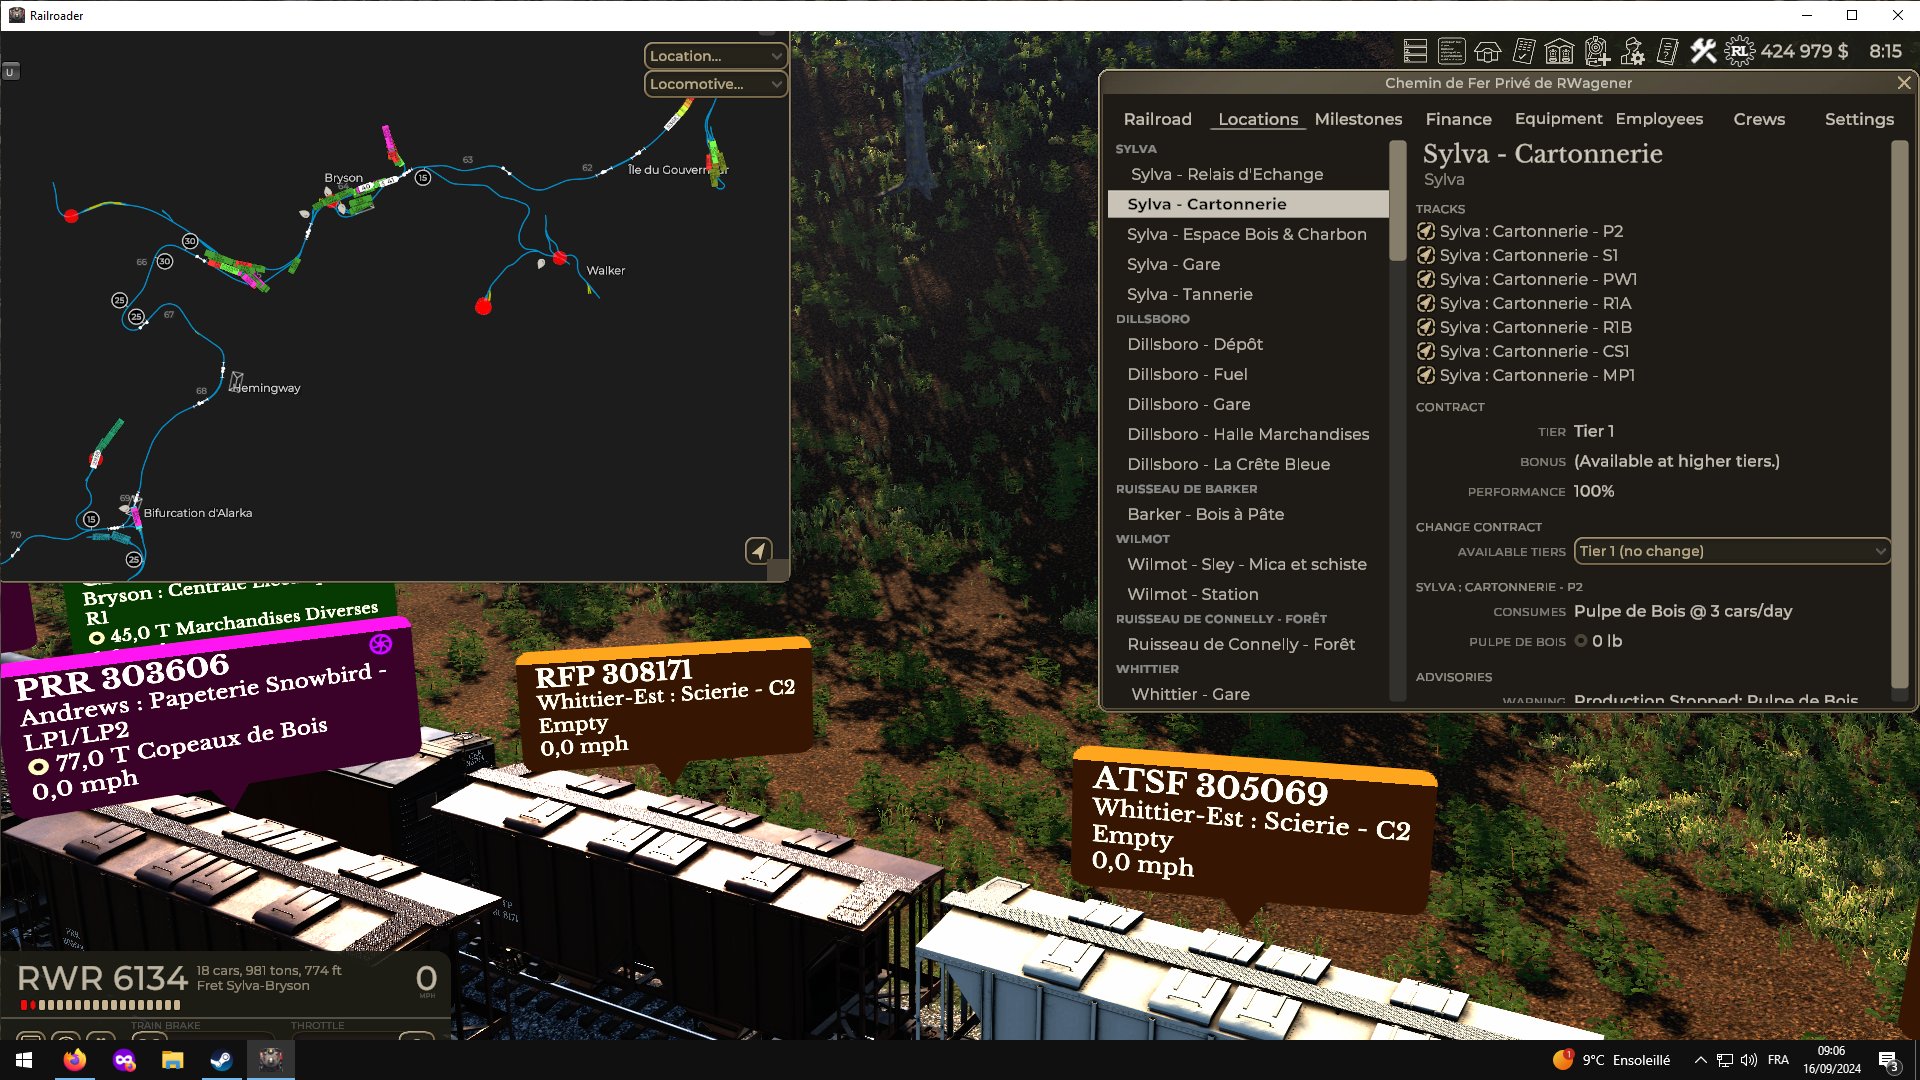Select Sylva - Tannerie location

(x=1247, y=294)
